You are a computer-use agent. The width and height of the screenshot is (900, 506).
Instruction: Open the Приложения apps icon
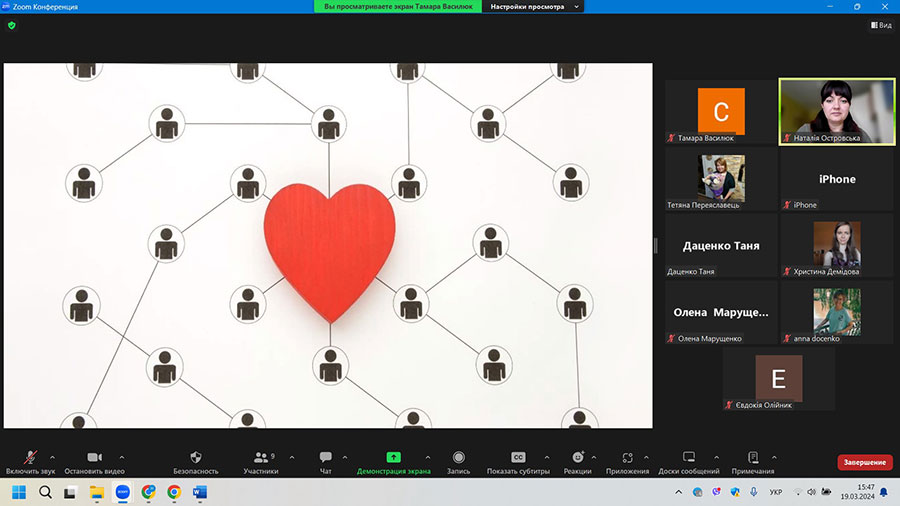coord(627,458)
